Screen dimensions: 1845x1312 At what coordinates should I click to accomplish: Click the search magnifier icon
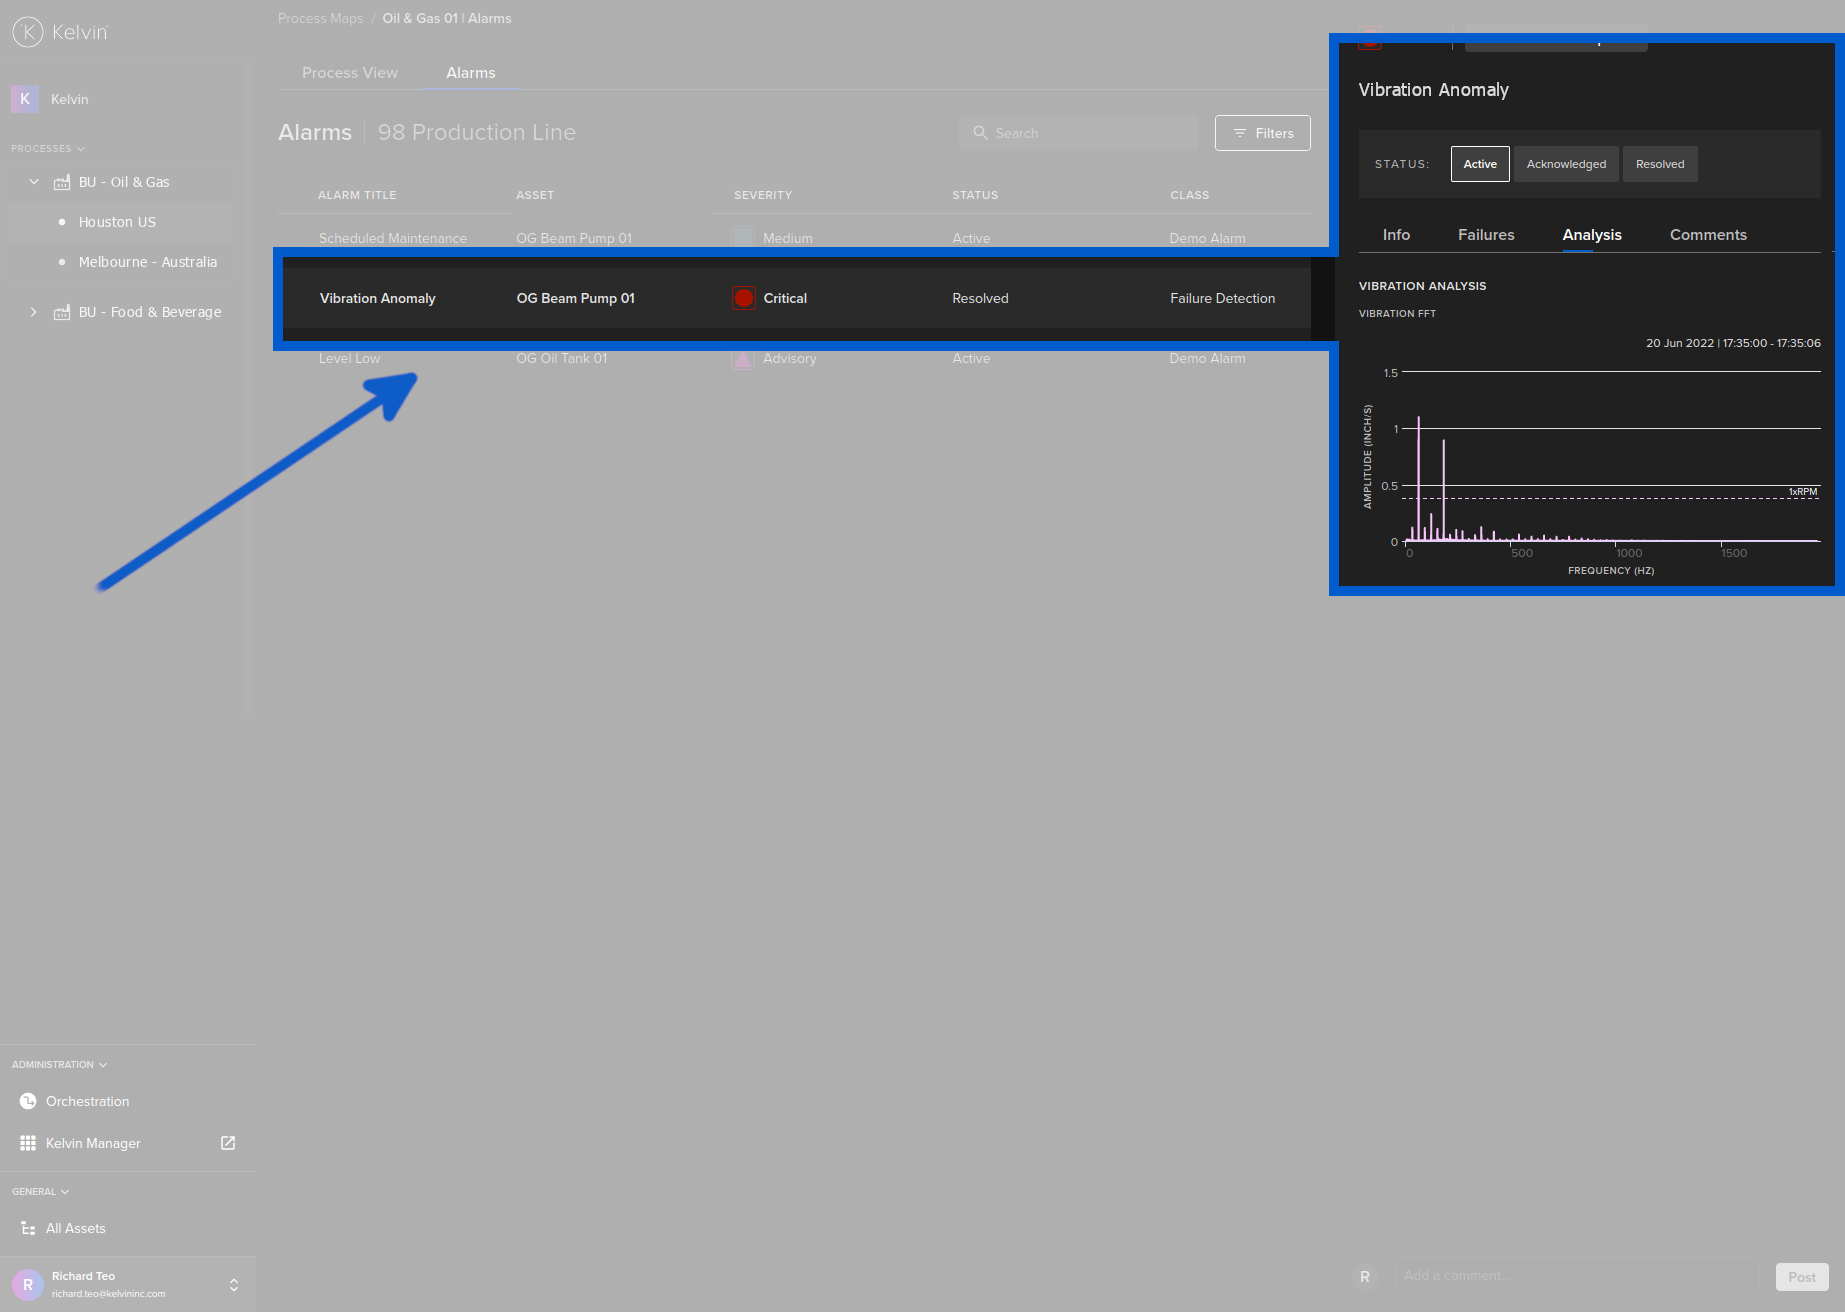click(979, 132)
